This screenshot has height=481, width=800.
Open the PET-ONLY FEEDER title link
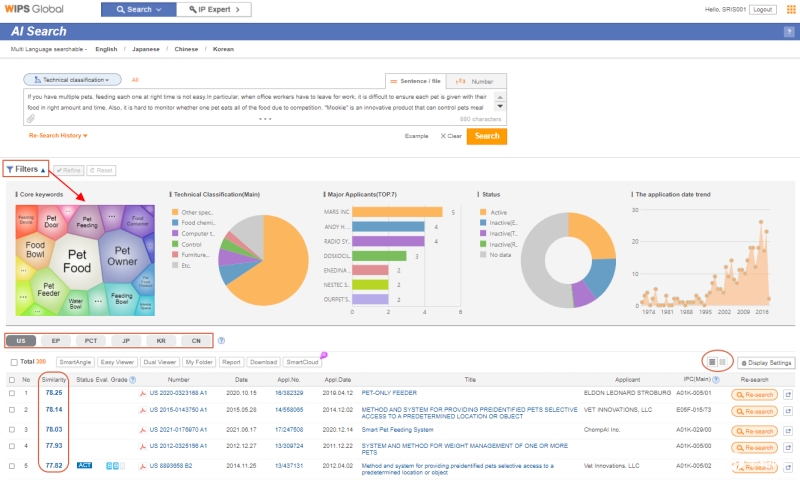coord(387,394)
